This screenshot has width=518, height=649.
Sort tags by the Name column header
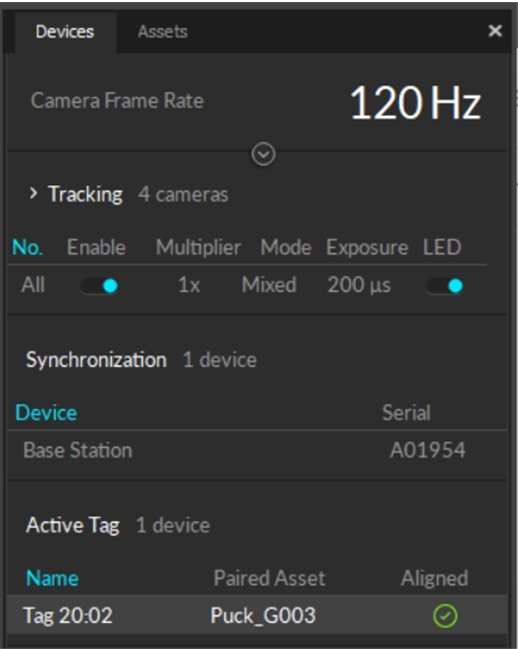(x=52, y=578)
